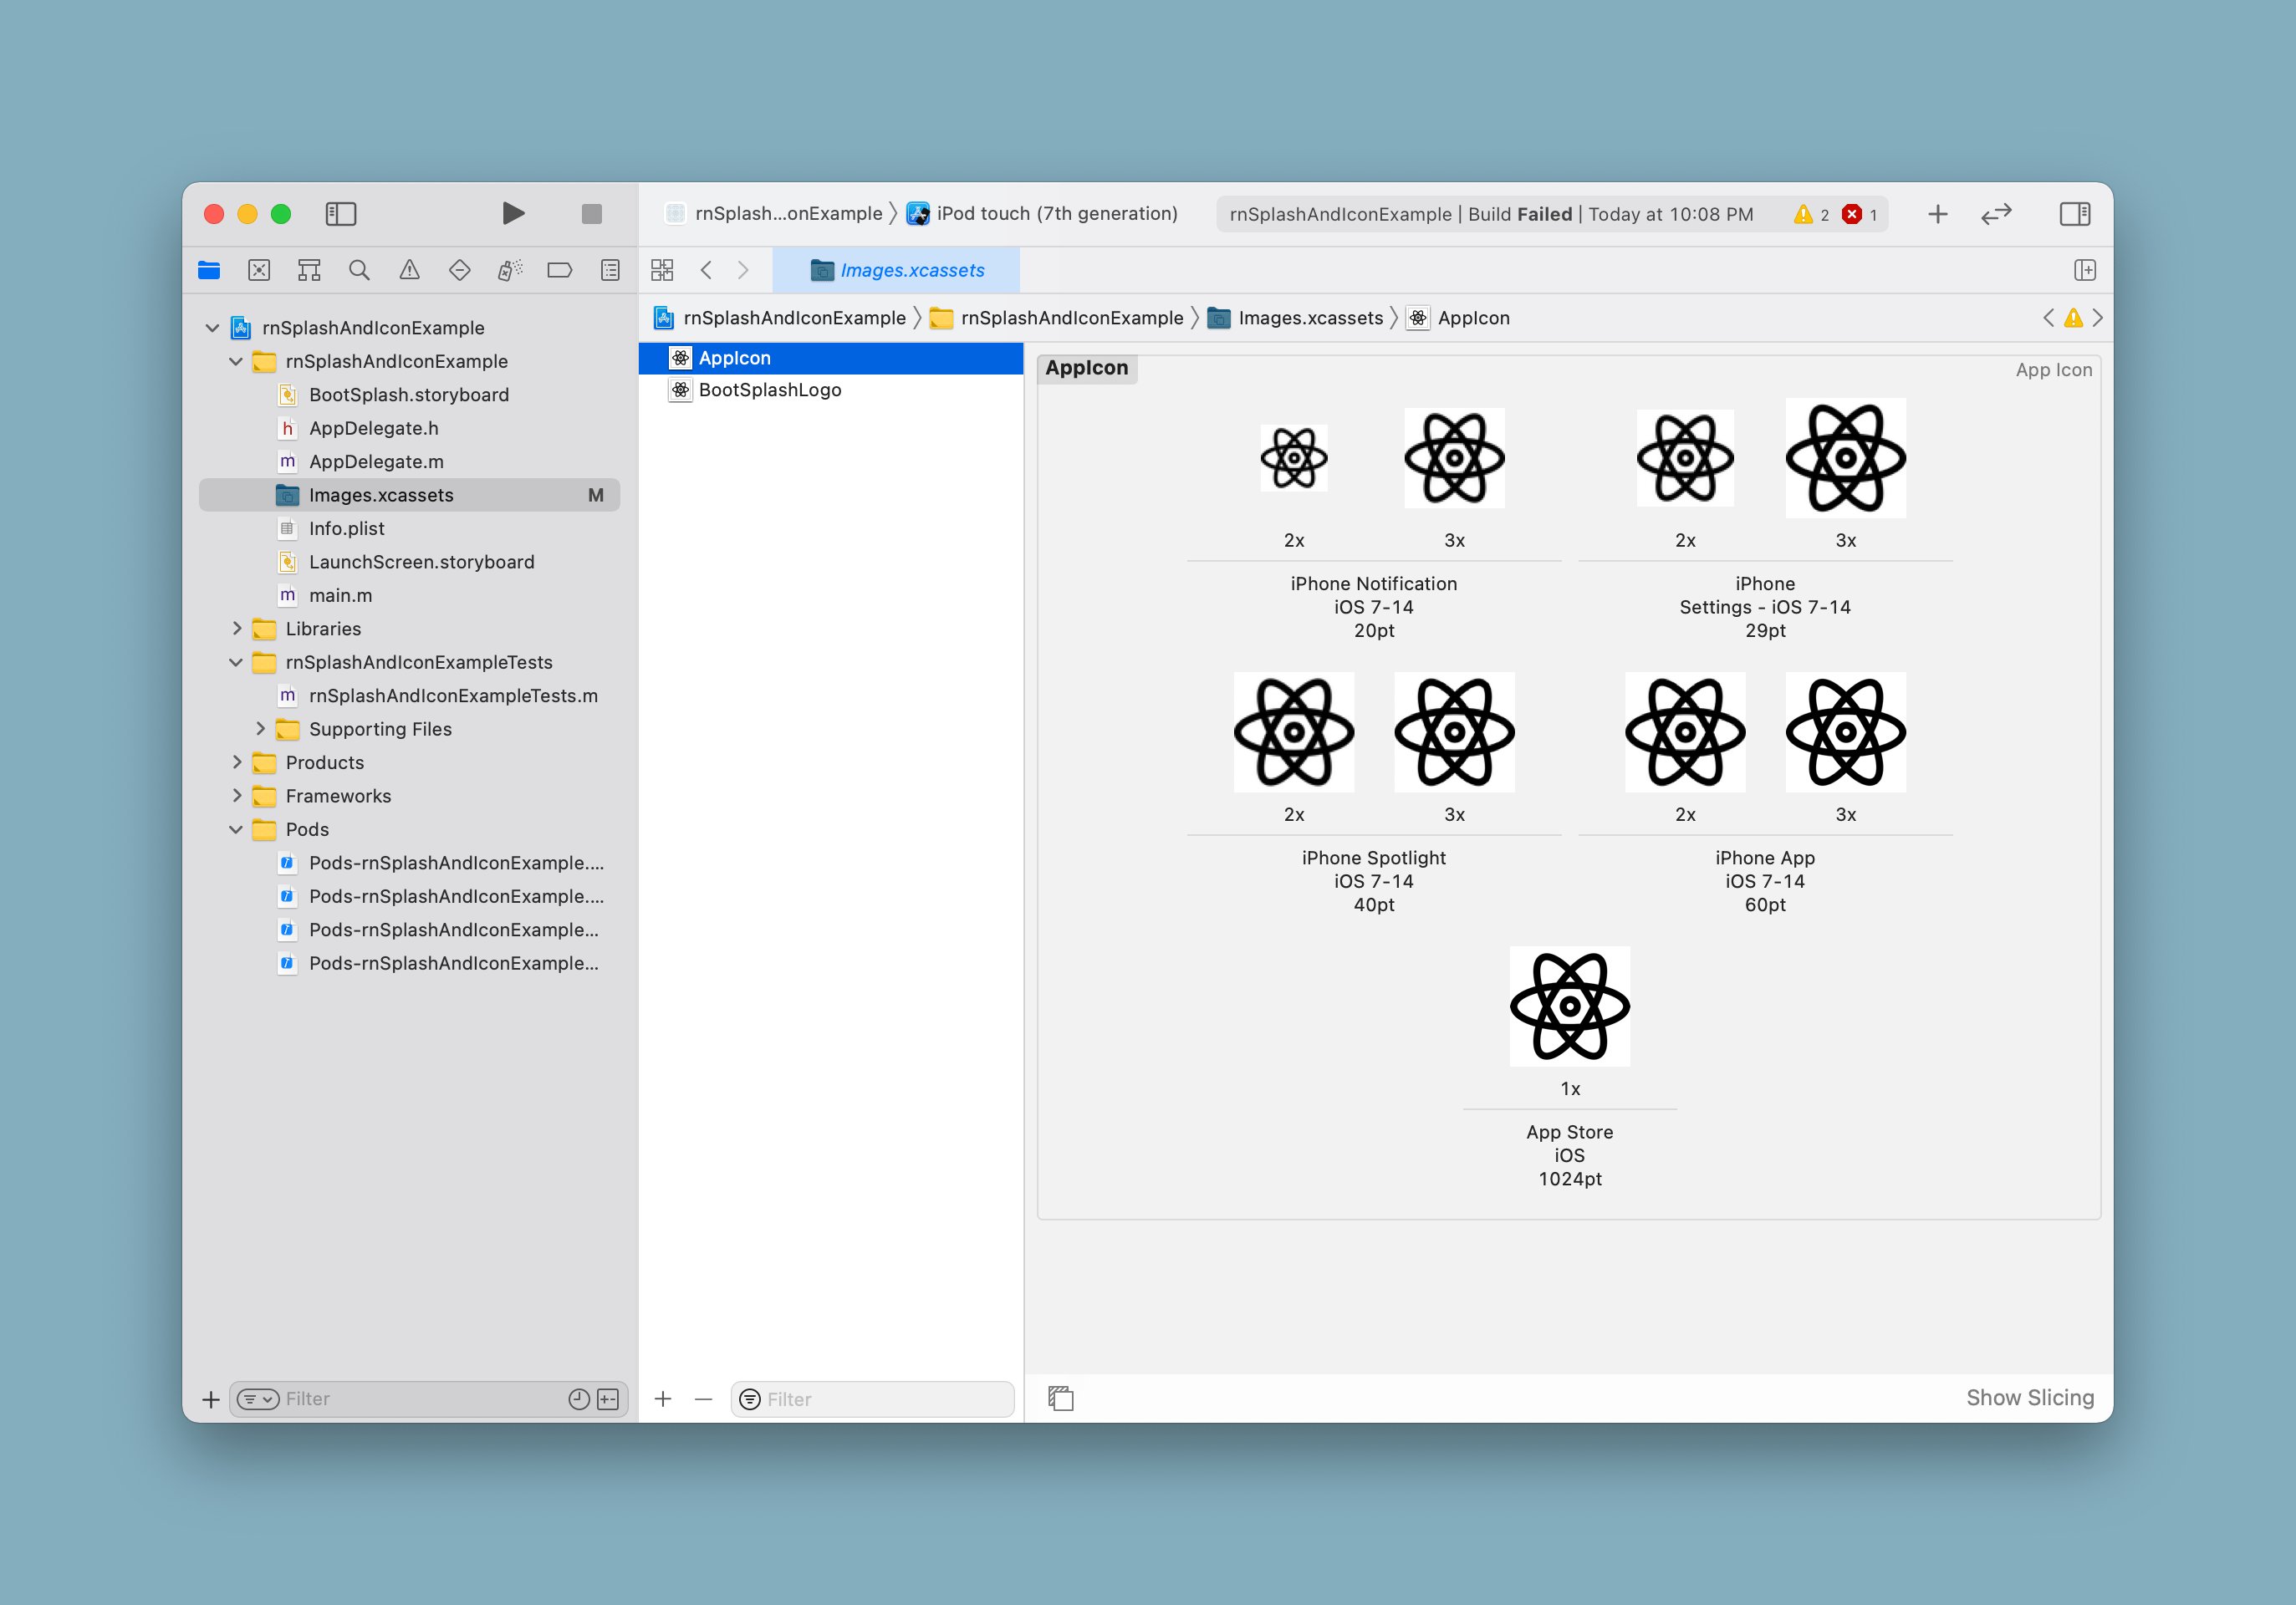Open the Test navigator diamond icon
Viewport: 2296px width, 1605px height.
459,270
